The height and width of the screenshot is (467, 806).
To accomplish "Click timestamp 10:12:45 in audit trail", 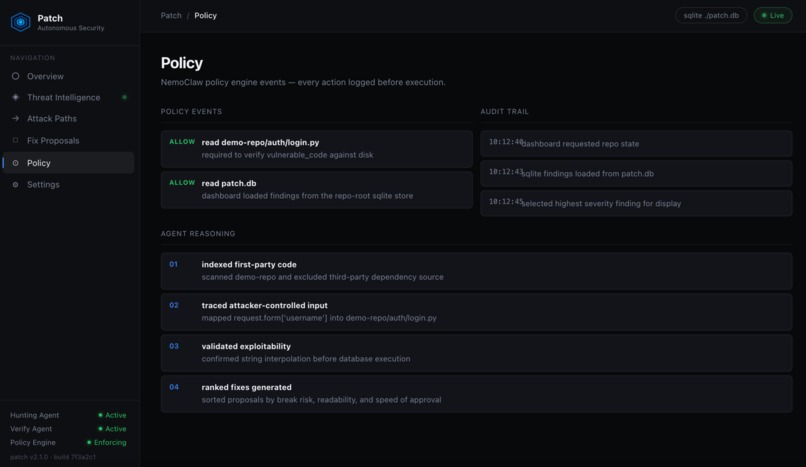I will click(x=506, y=202).
